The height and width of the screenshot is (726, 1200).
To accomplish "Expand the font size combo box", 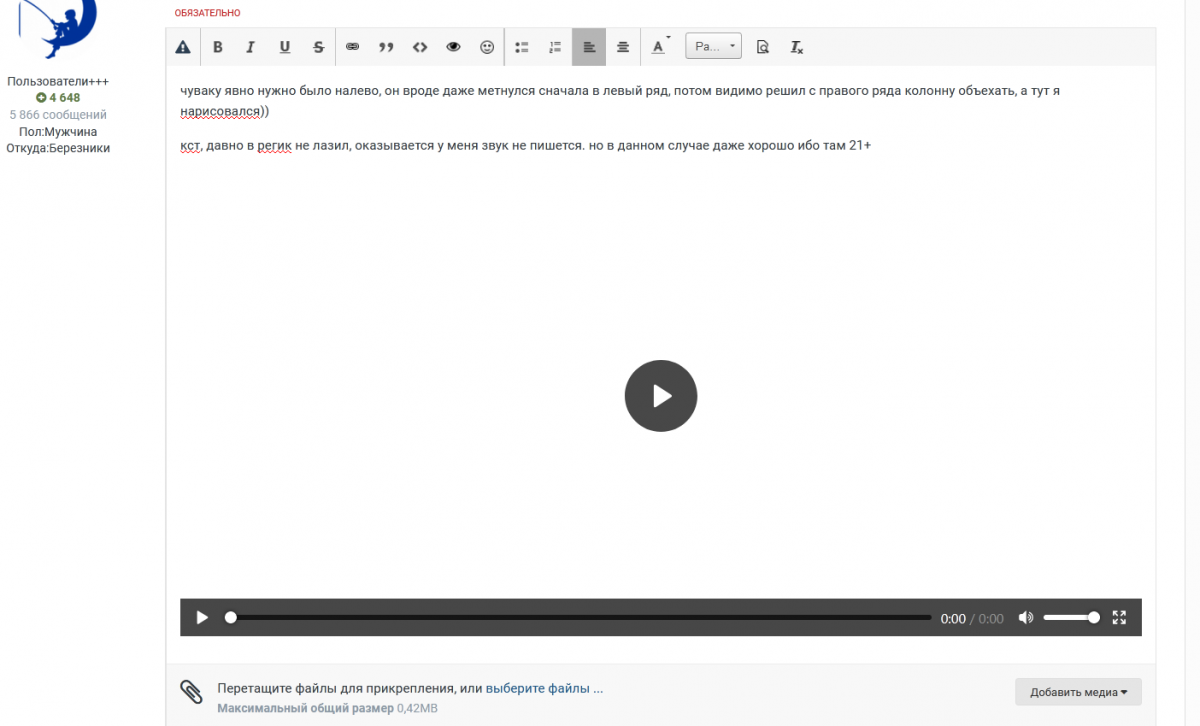I will pos(713,47).
